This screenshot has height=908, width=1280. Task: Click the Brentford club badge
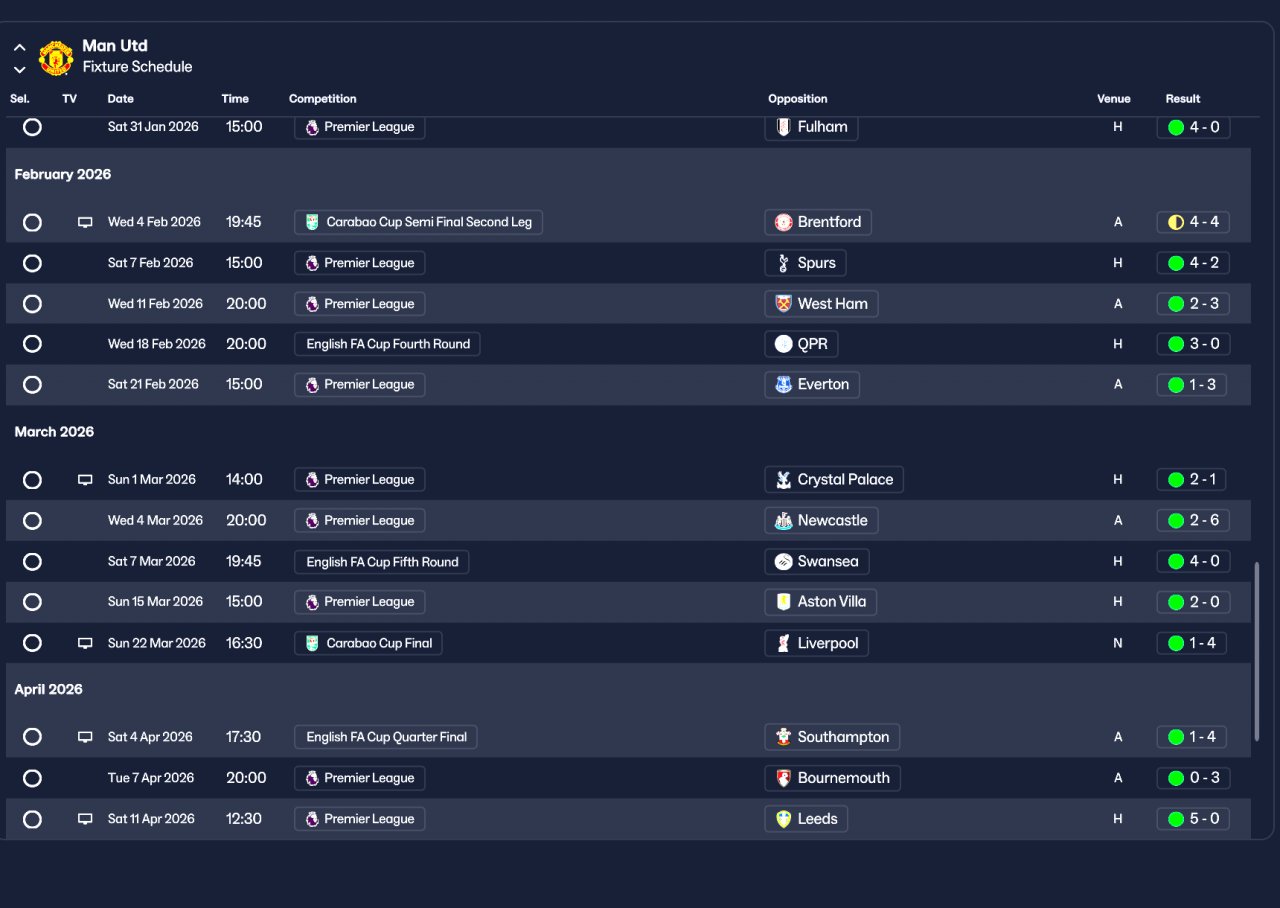783,222
